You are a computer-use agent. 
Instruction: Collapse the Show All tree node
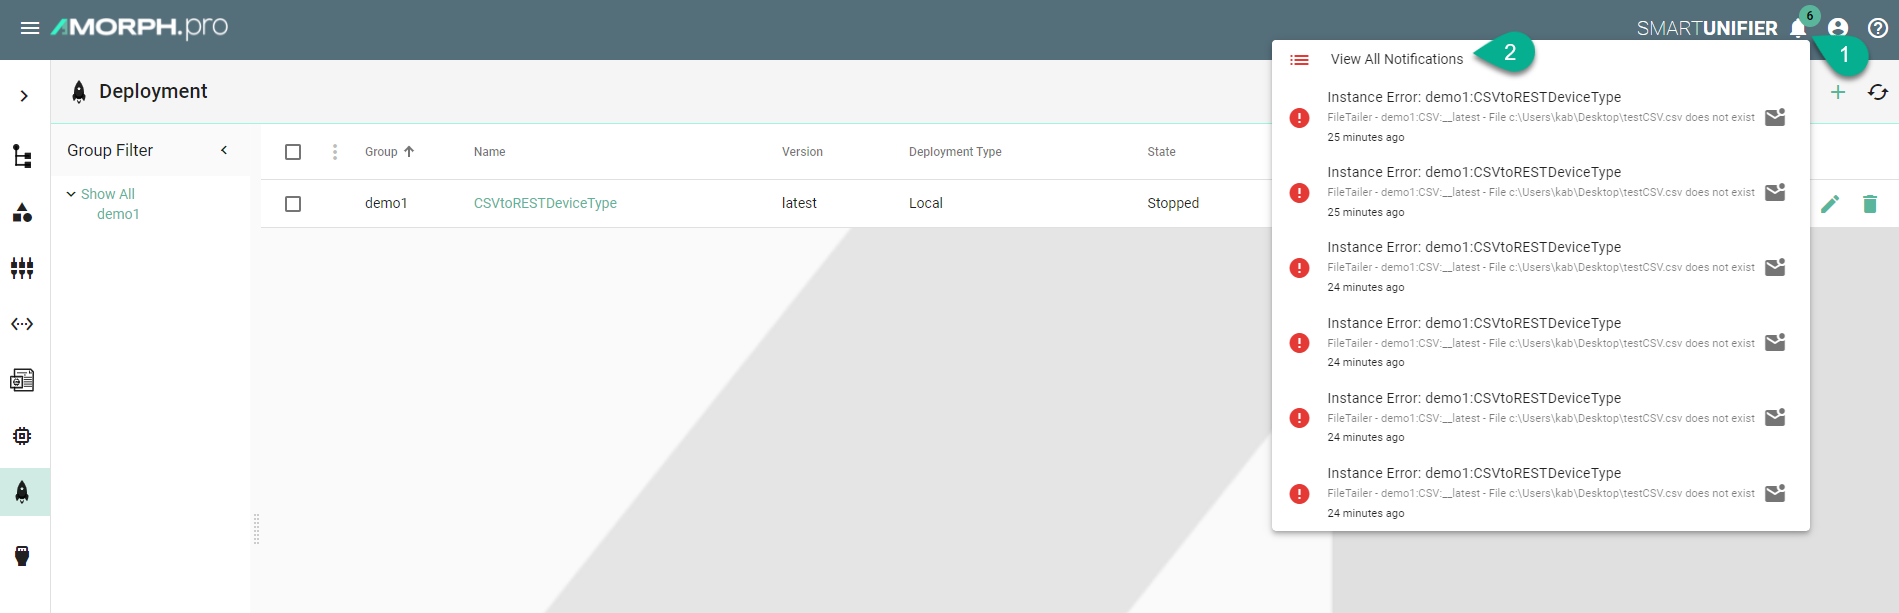[x=71, y=194]
